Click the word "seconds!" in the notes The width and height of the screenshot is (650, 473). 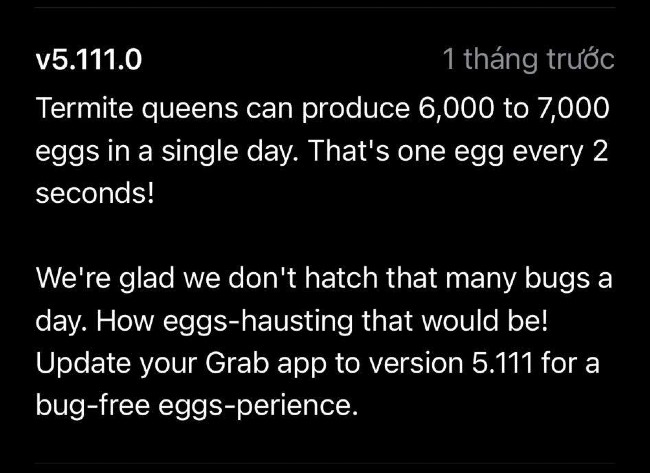tap(95, 193)
